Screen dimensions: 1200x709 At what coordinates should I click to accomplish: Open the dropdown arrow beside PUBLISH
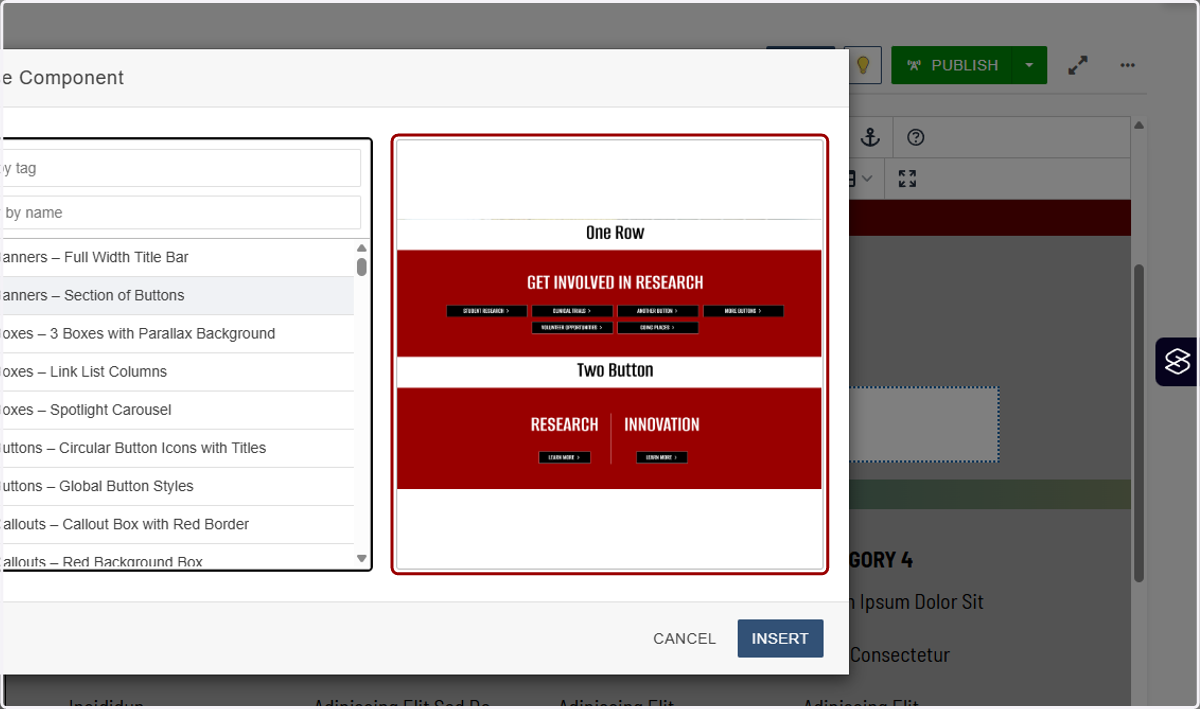(x=1029, y=65)
